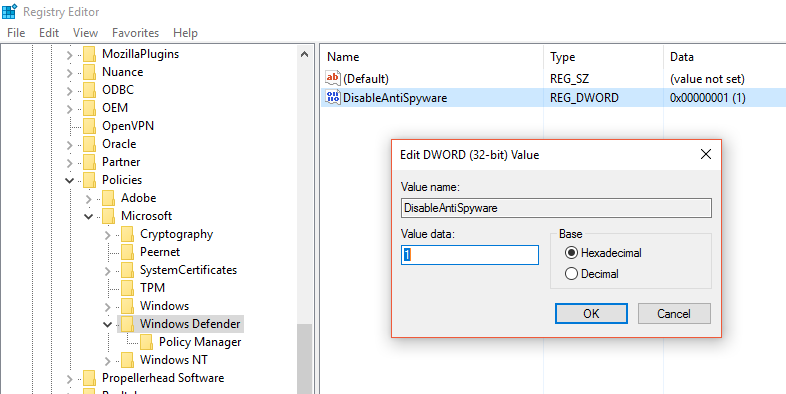Click the Registry Editor app icon

click(9, 11)
